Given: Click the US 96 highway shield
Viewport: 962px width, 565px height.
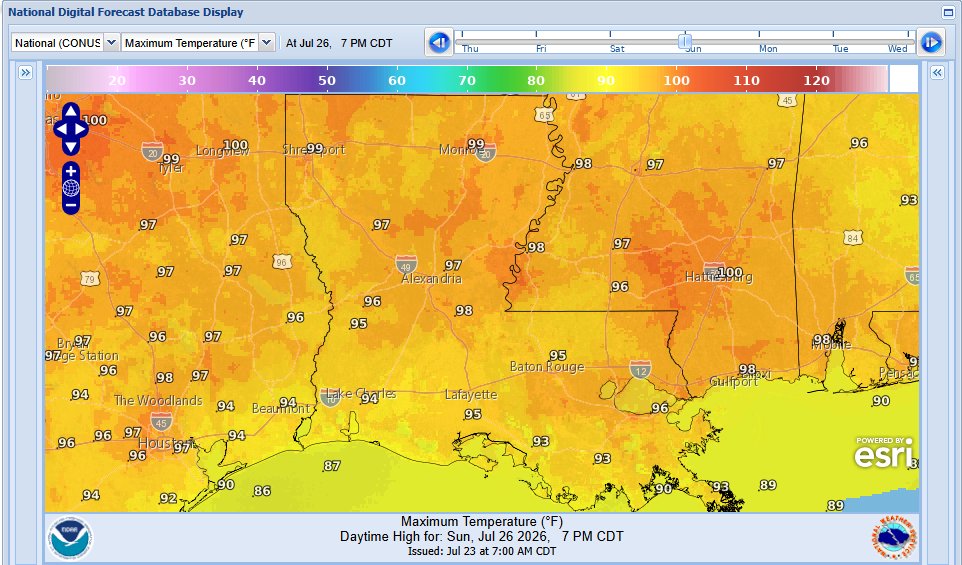Looking at the screenshot, I should tap(281, 262).
